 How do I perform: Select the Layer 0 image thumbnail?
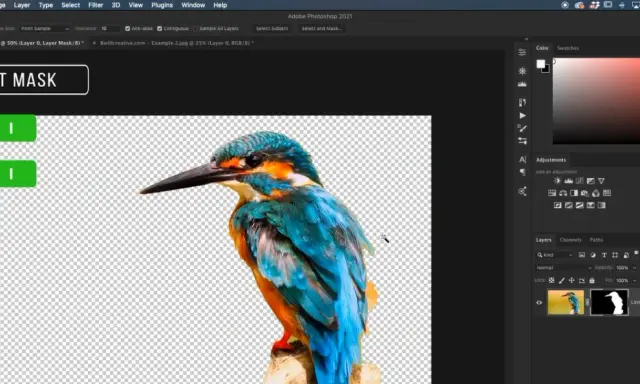pos(566,302)
